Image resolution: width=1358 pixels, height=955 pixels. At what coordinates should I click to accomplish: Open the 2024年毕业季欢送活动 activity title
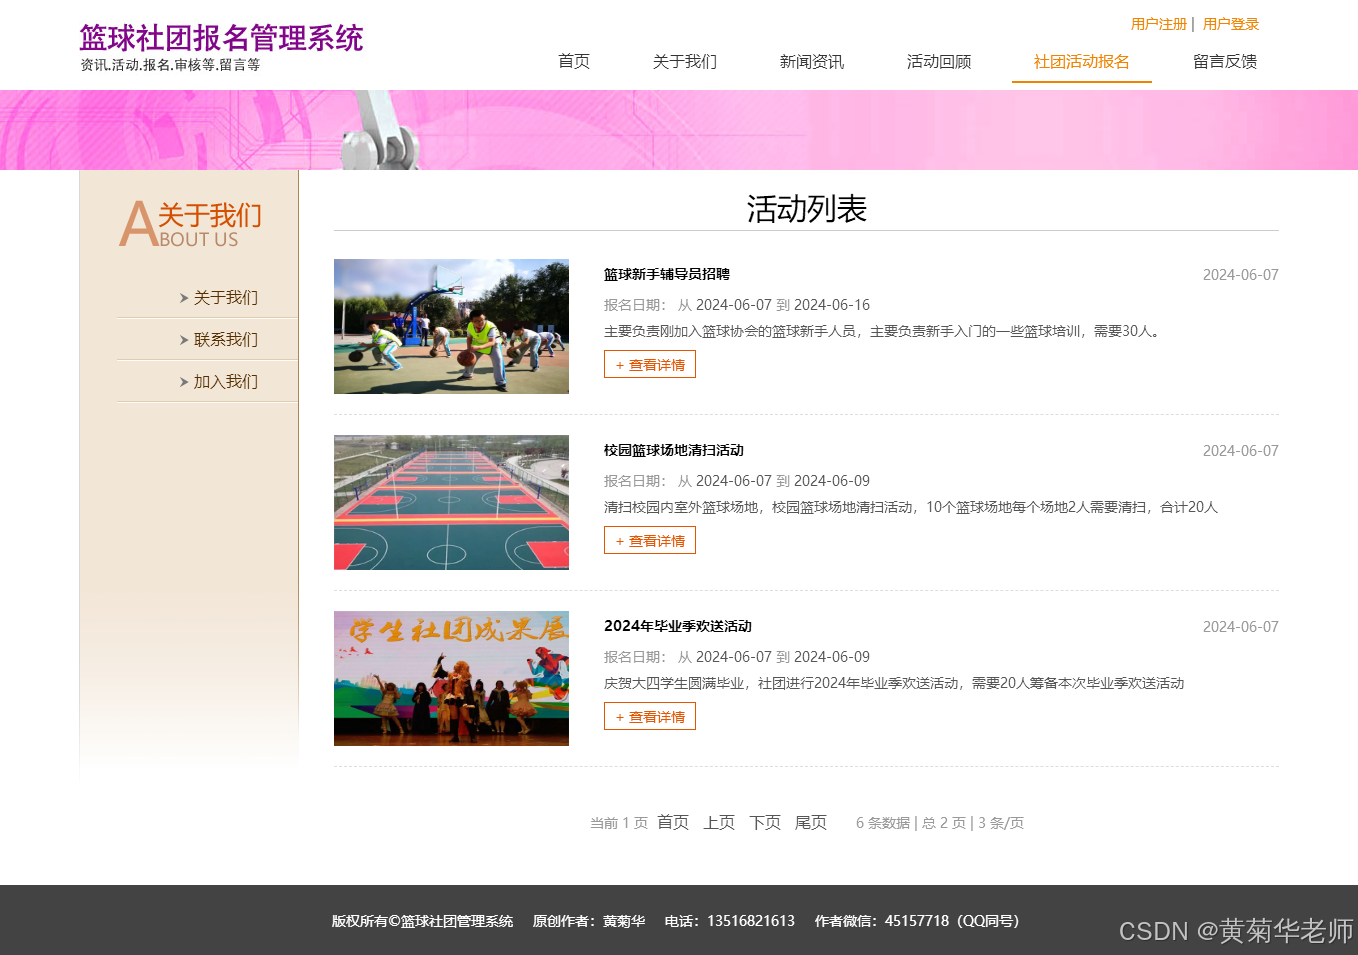678,626
